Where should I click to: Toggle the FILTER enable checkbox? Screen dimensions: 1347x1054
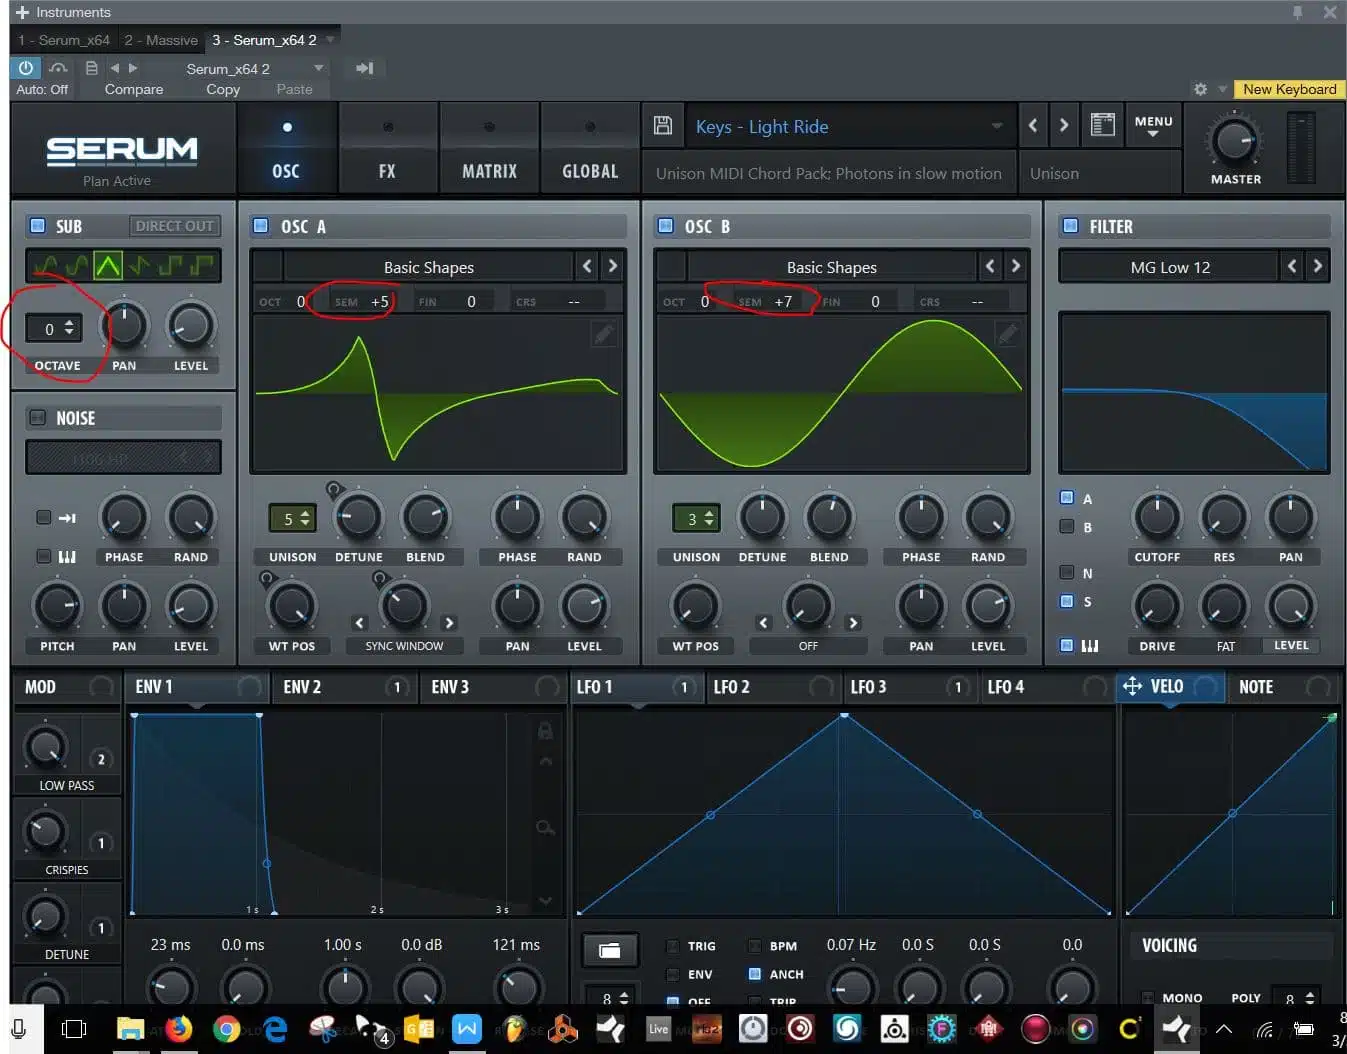(x=1070, y=226)
